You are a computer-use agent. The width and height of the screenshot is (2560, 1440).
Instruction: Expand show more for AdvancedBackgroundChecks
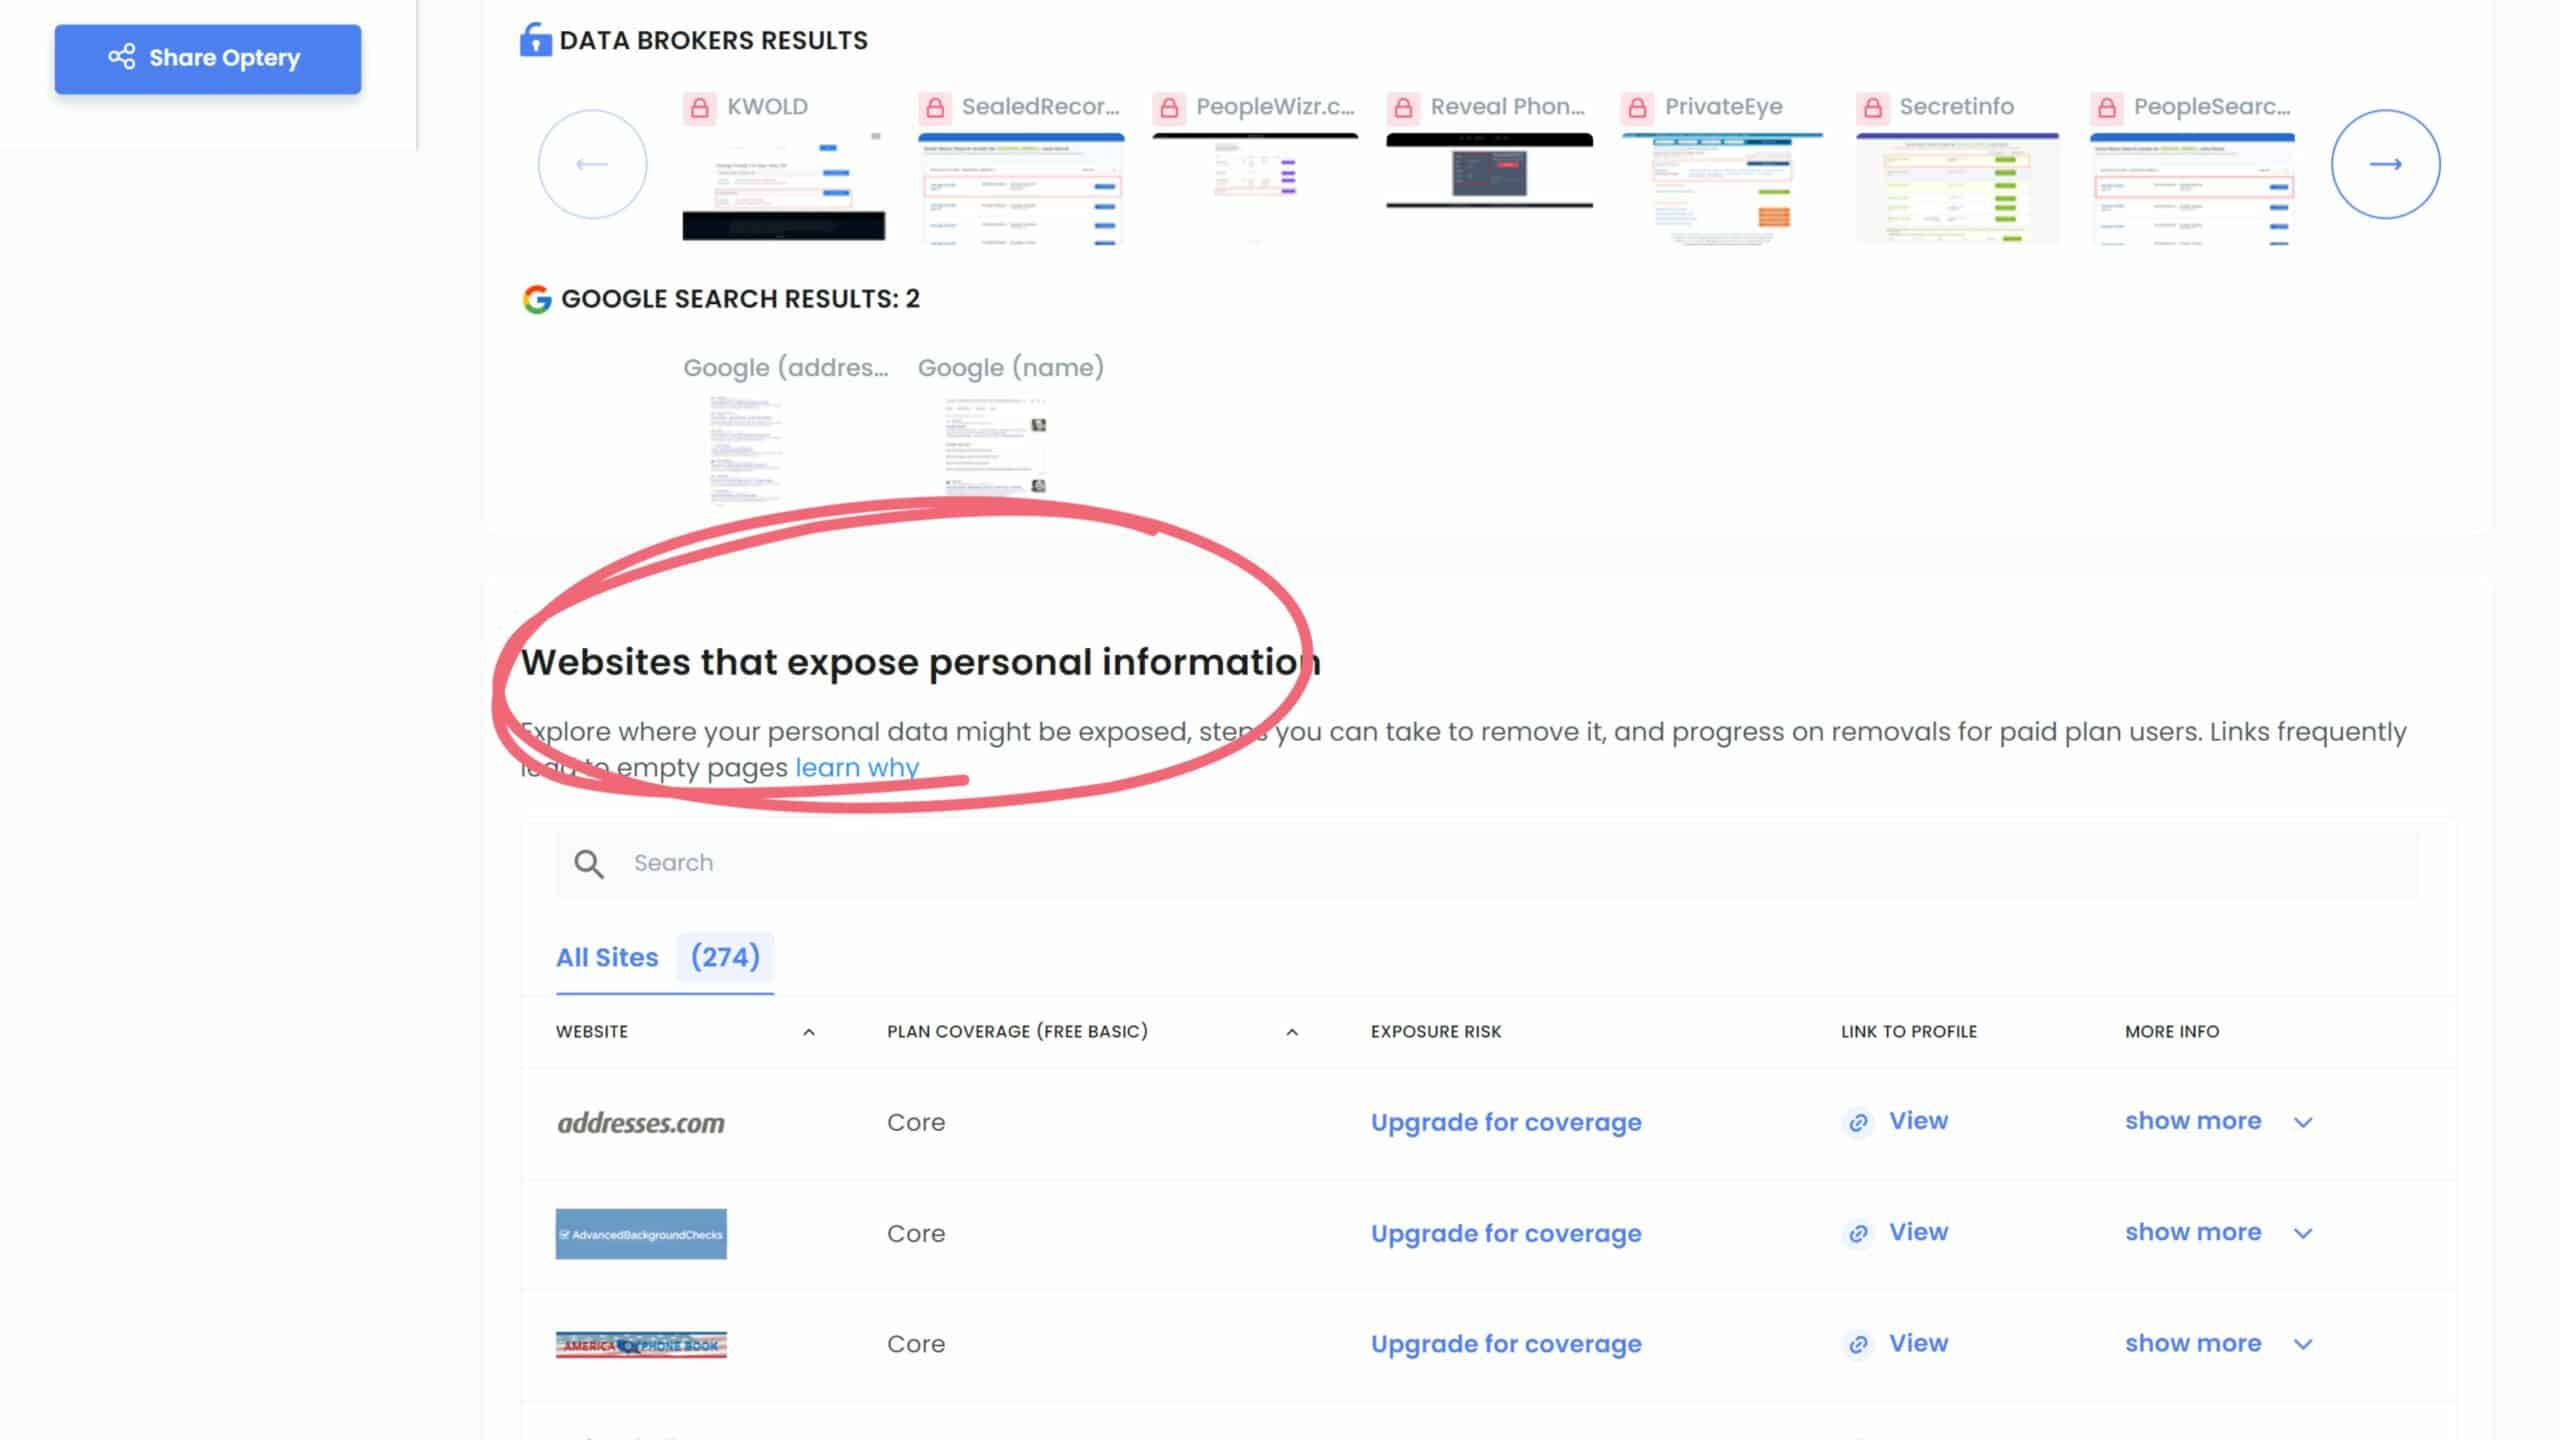2193,1232
